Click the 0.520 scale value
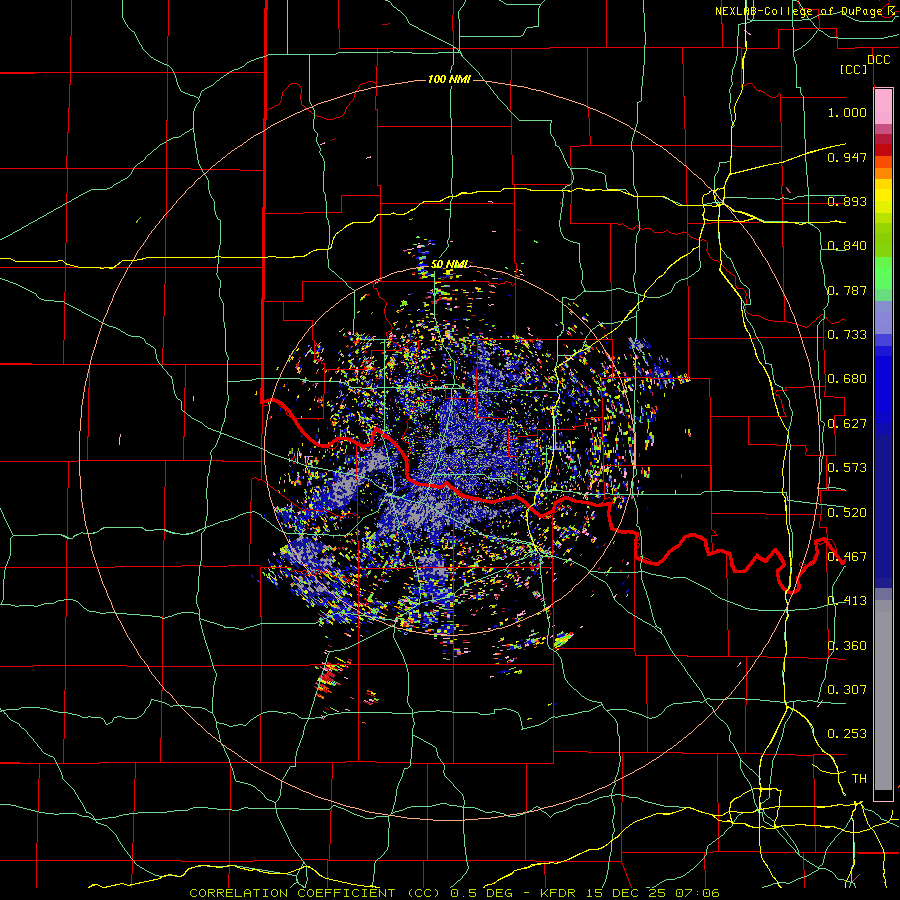Image resolution: width=900 pixels, height=900 pixels. [847, 513]
